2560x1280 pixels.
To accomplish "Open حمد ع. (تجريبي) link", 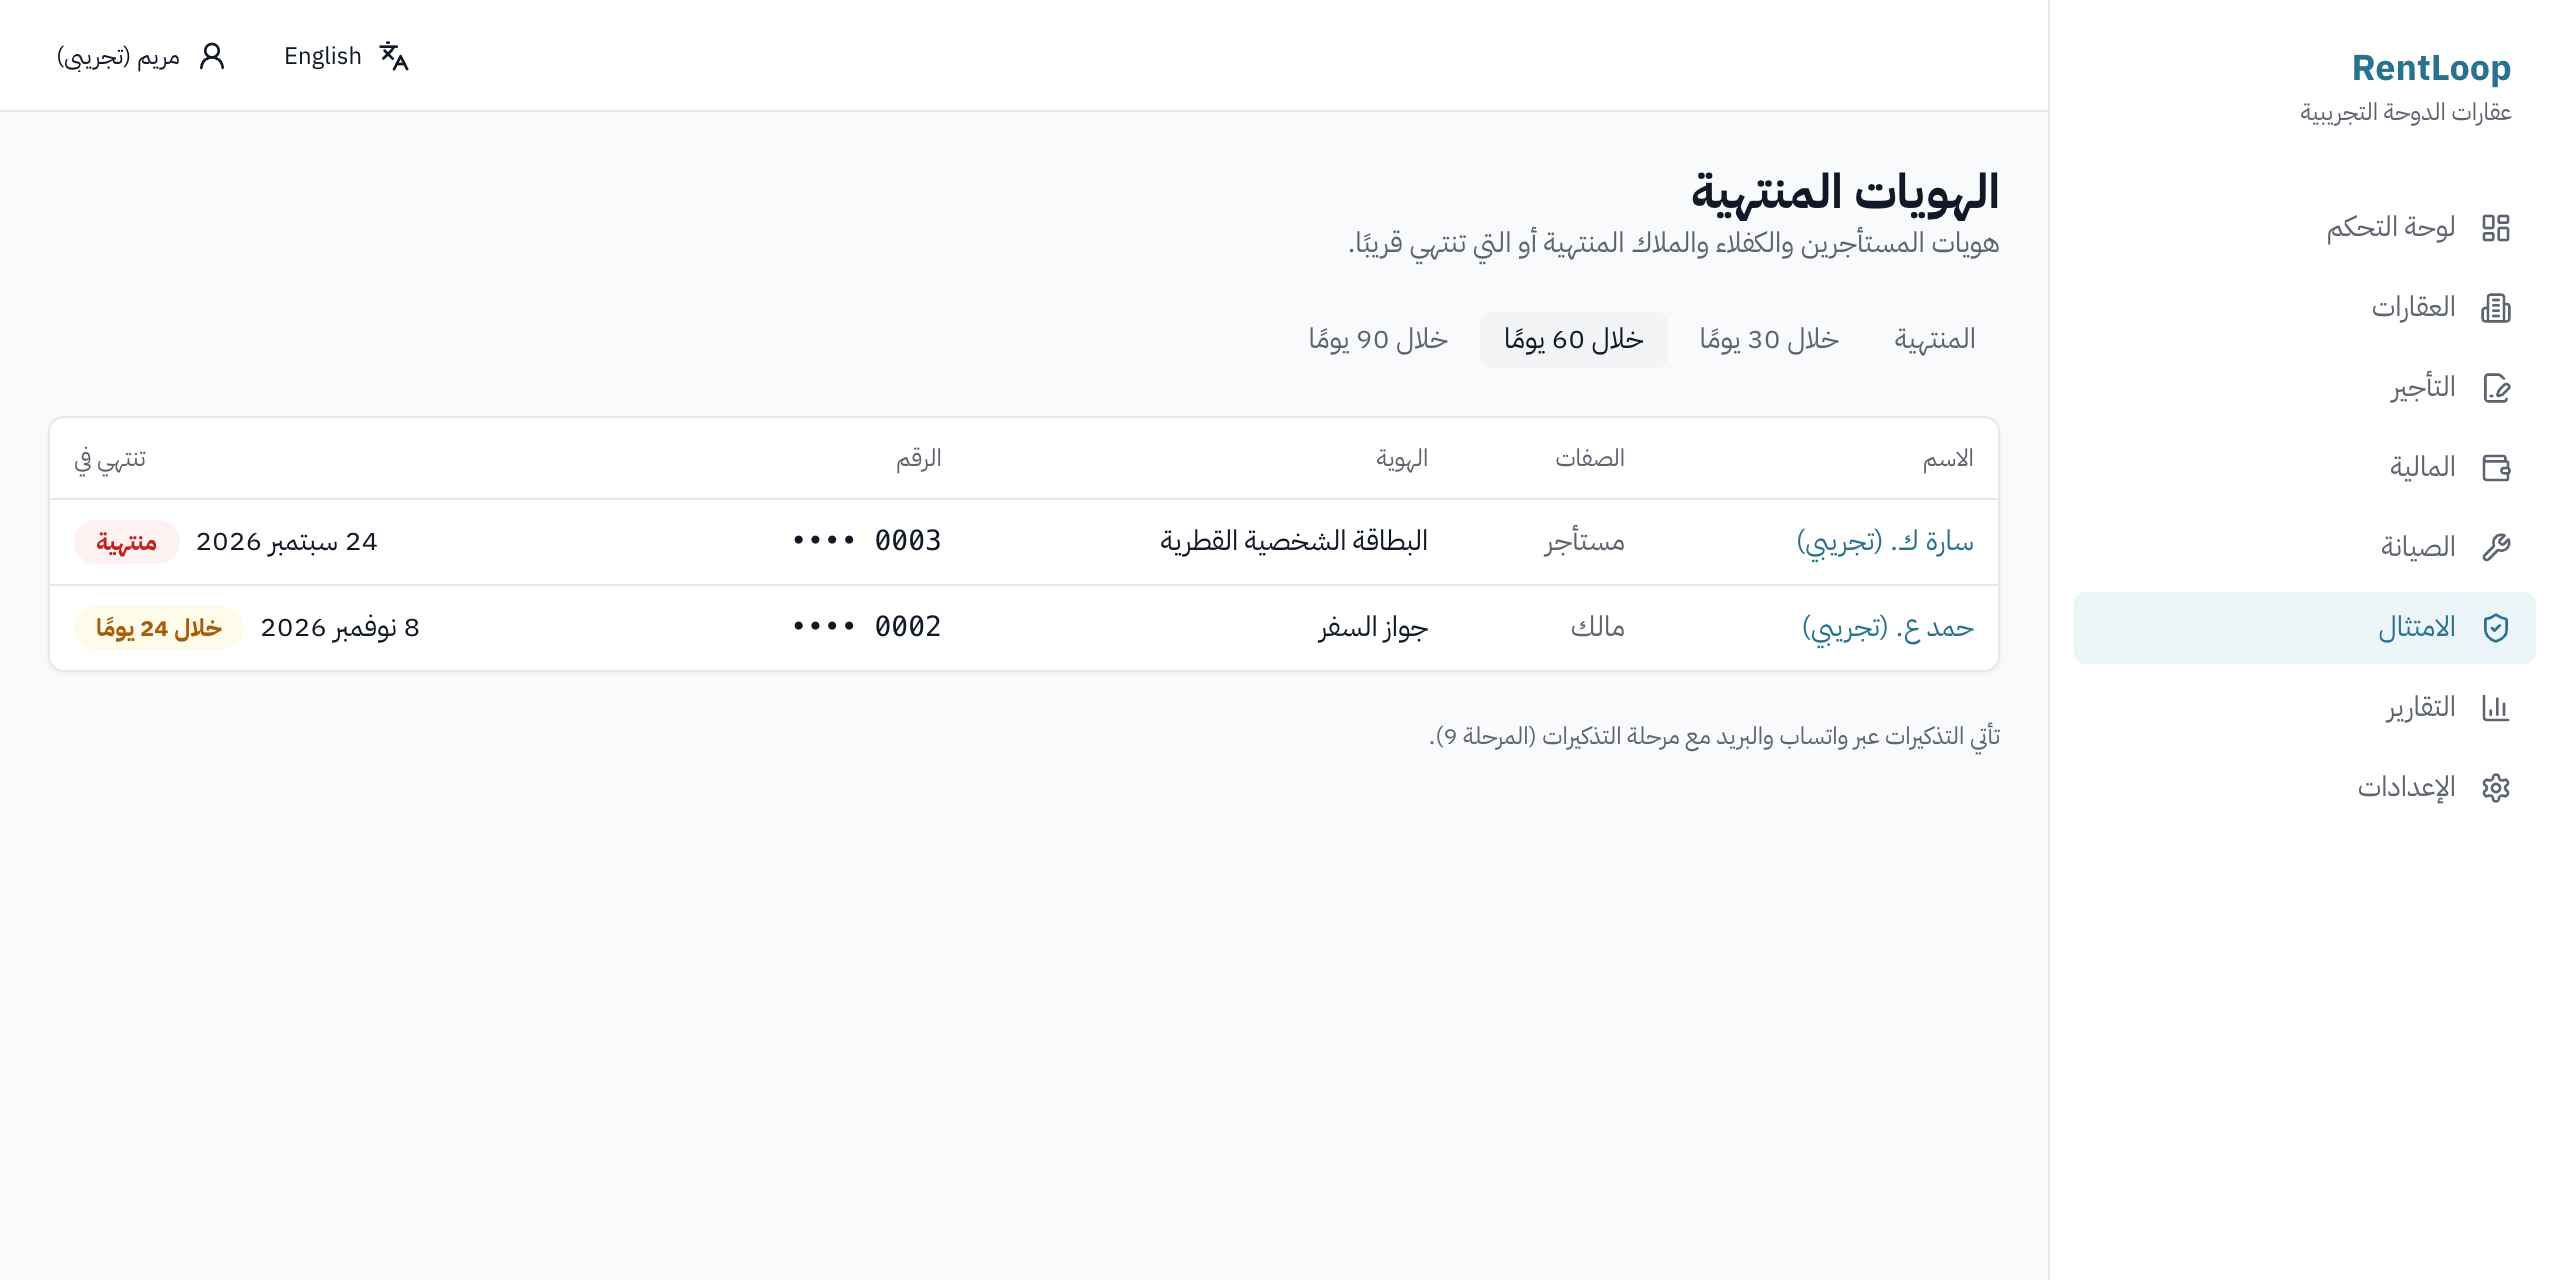I will pos(1888,628).
